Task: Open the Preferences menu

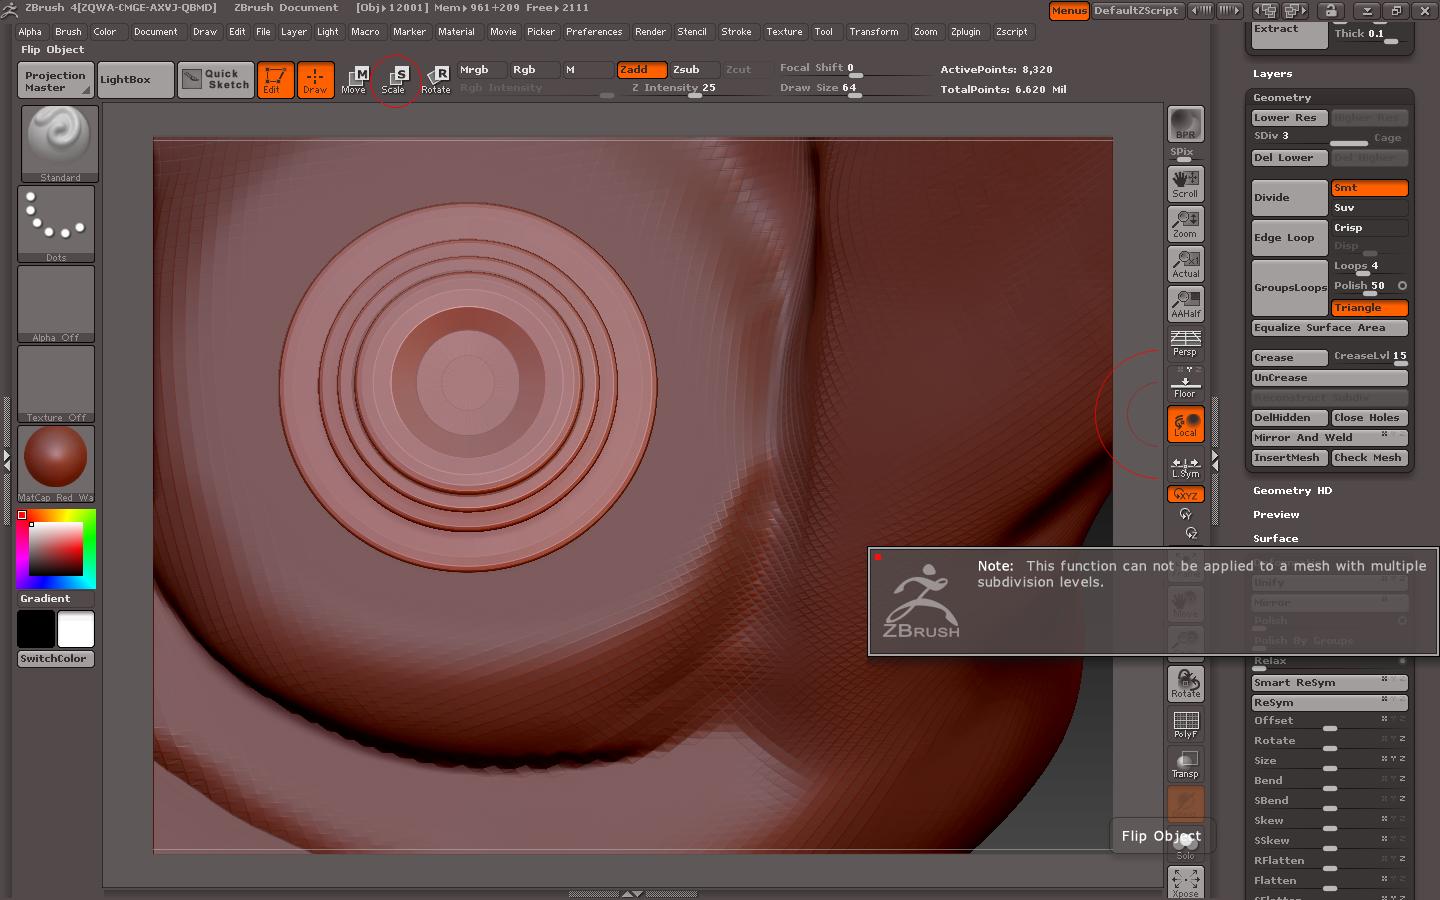Action: (x=594, y=32)
